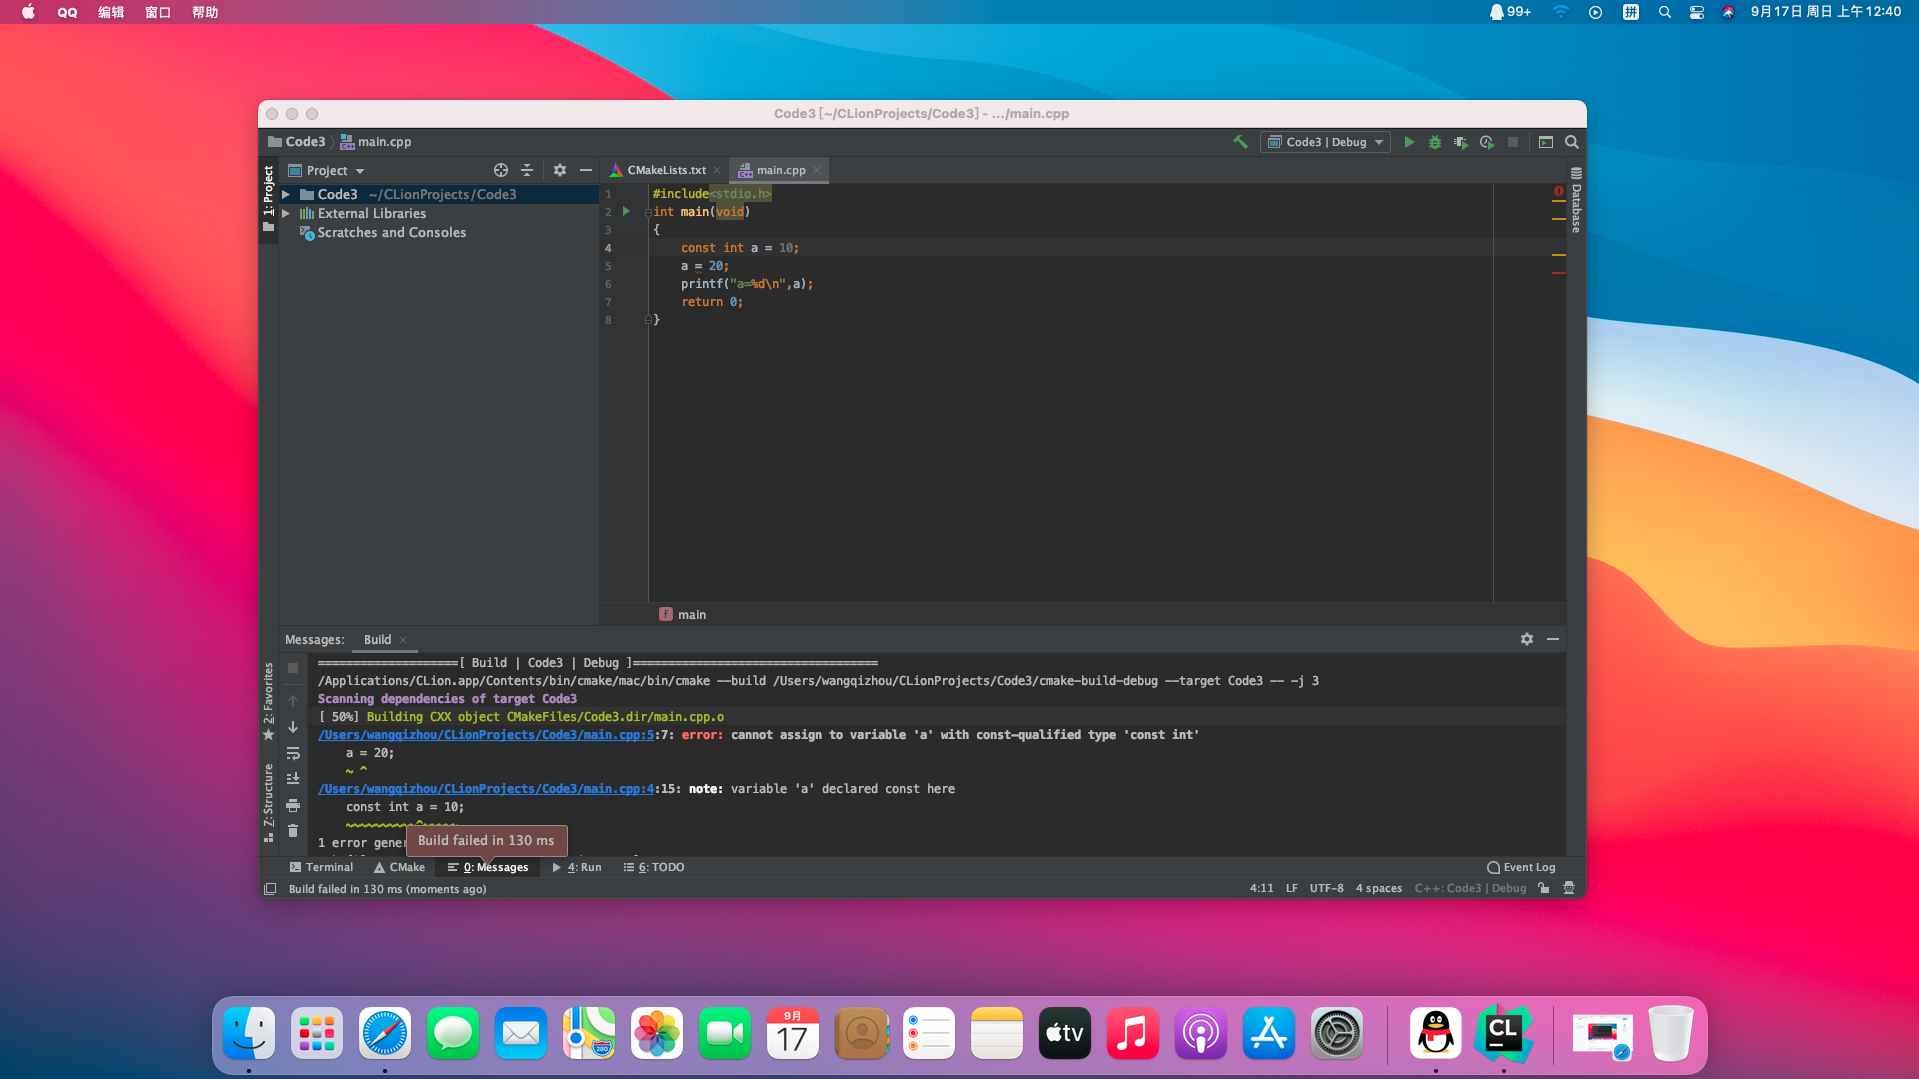Close the main.cpp tab
The image size is (1919, 1079).
817,170
